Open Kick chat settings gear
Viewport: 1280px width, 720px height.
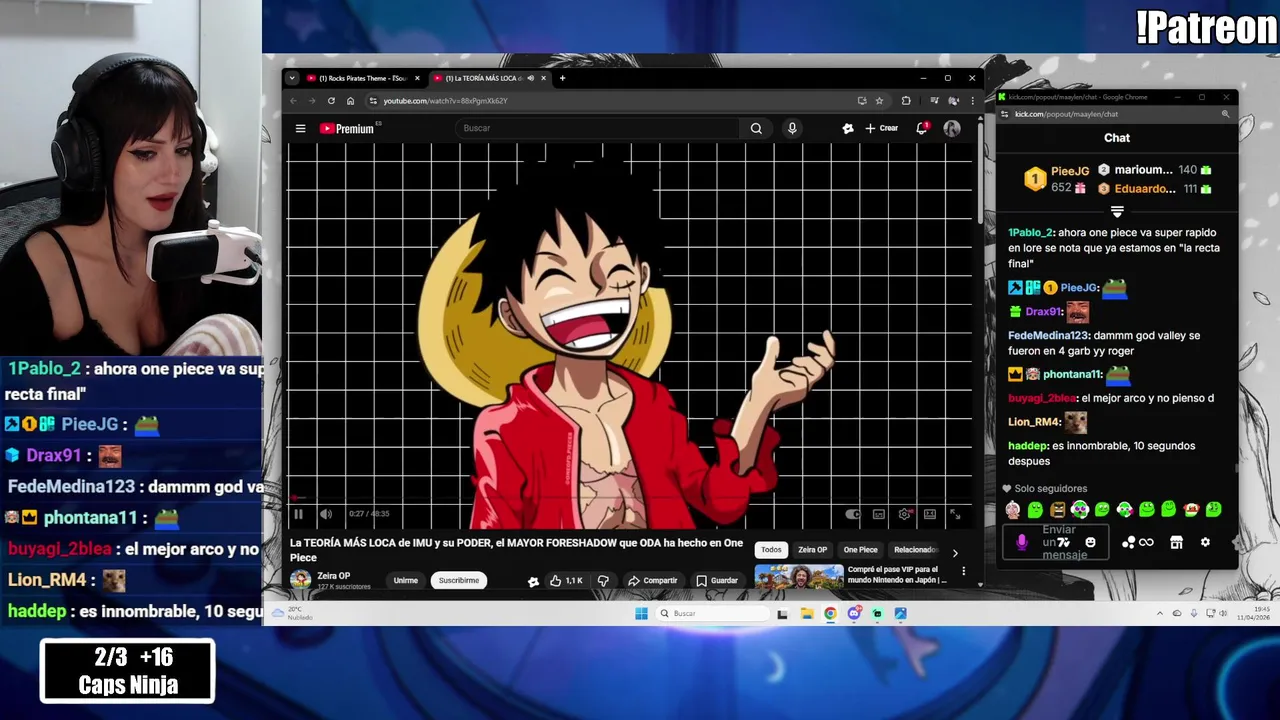[x=1205, y=542]
